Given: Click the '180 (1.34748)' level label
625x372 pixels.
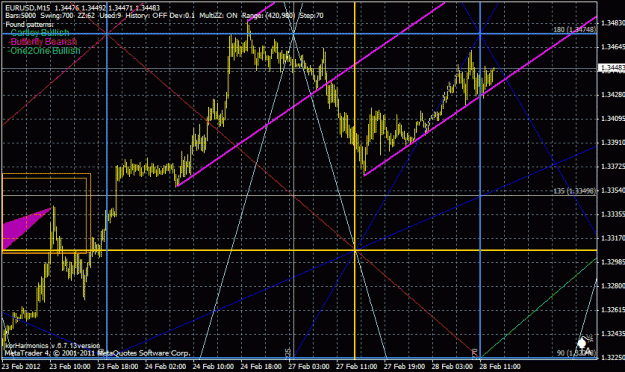Looking at the screenshot, I should tap(574, 30).
